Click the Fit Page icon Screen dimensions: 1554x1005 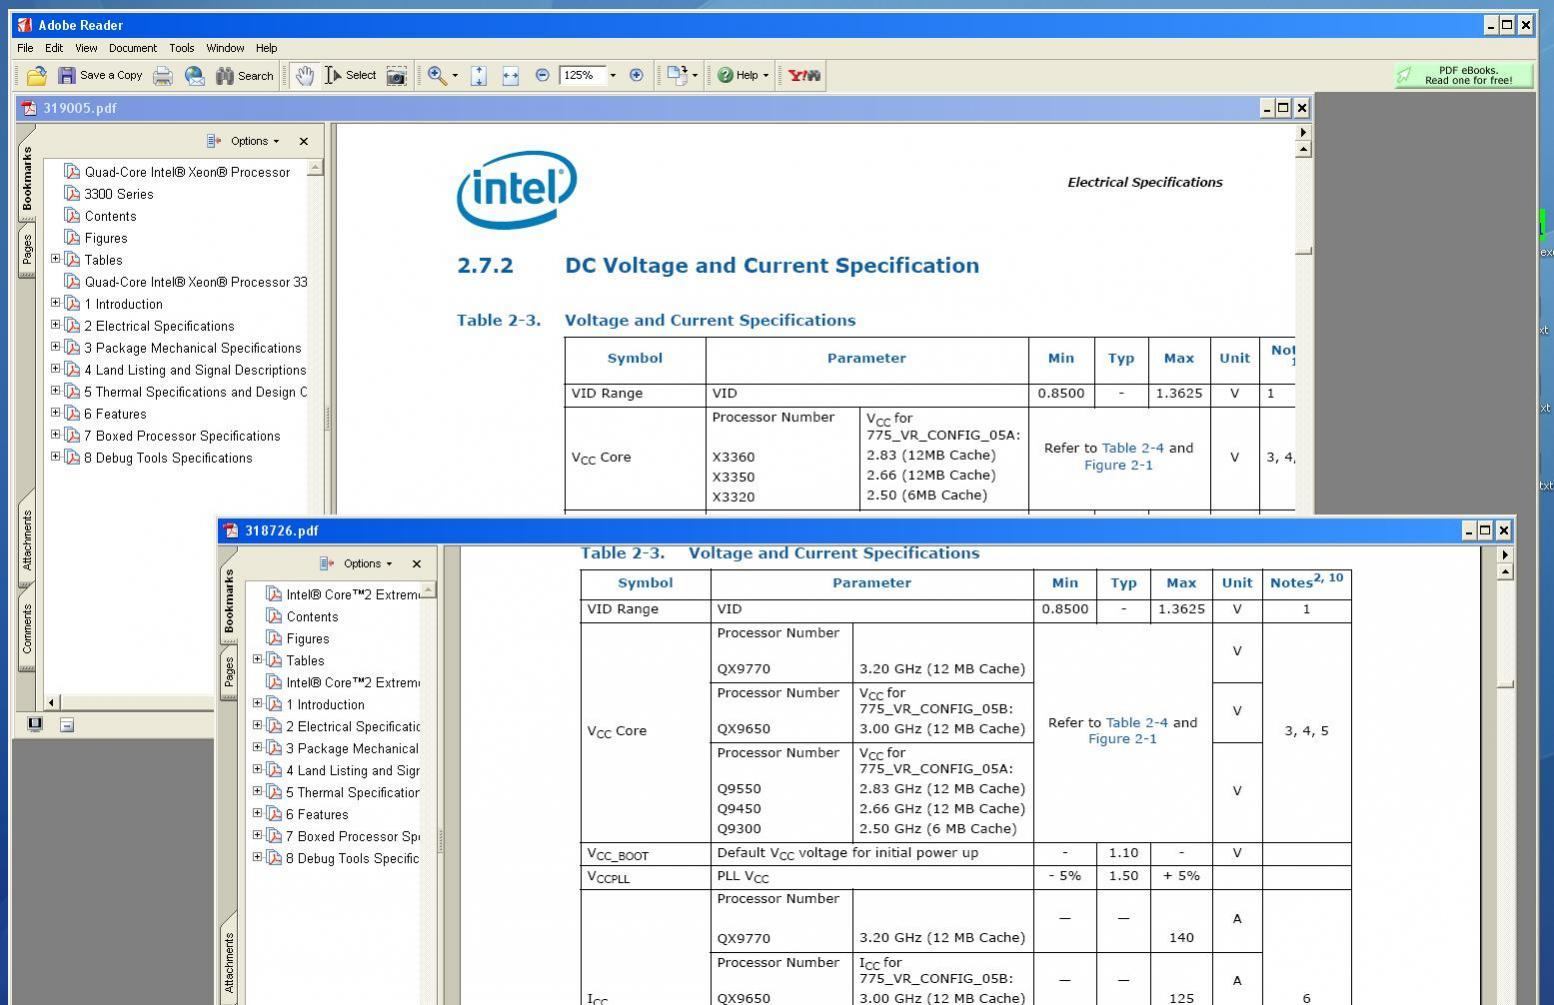click(x=479, y=75)
